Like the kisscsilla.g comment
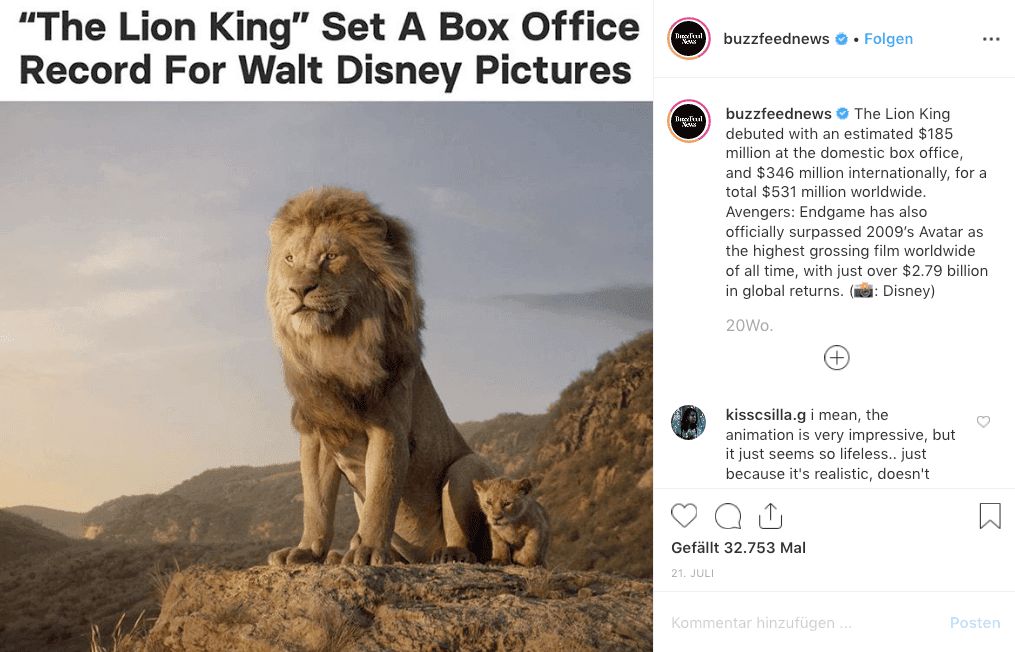Viewport: 1015px width, 652px height. [x=983, y=422]
